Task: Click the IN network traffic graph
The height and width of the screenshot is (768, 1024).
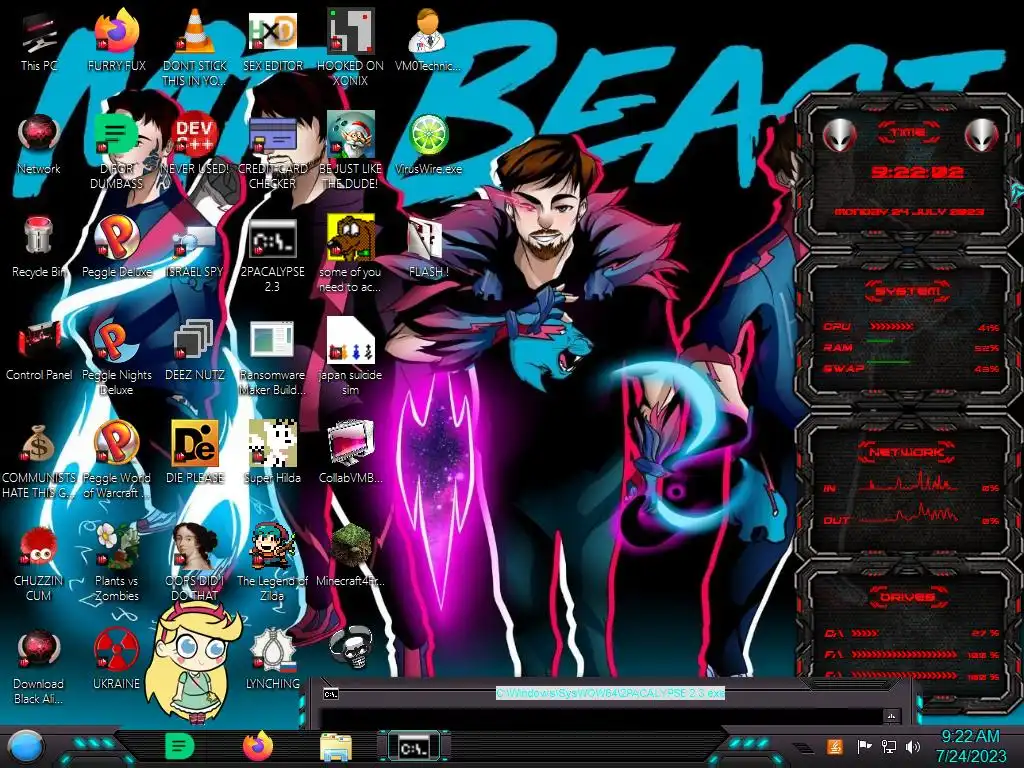Action: tap(908, 482)
